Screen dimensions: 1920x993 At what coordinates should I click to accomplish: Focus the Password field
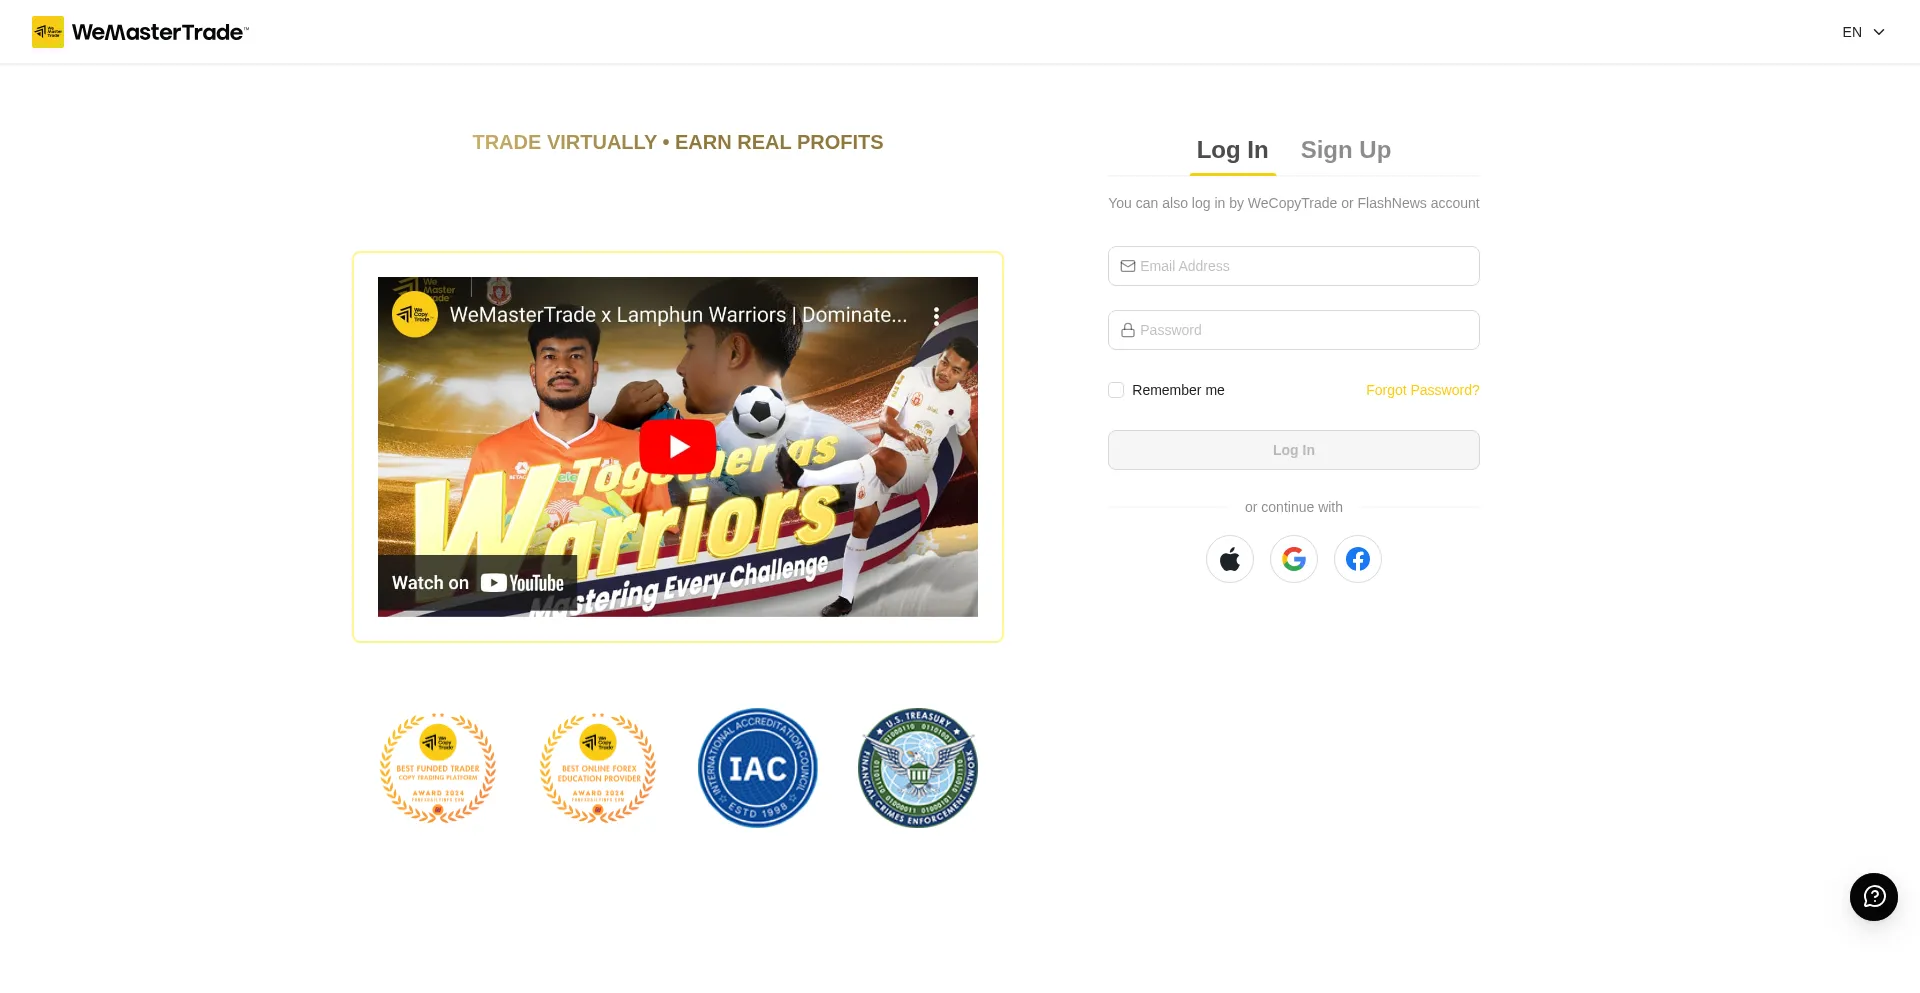tap(1294, 330)
